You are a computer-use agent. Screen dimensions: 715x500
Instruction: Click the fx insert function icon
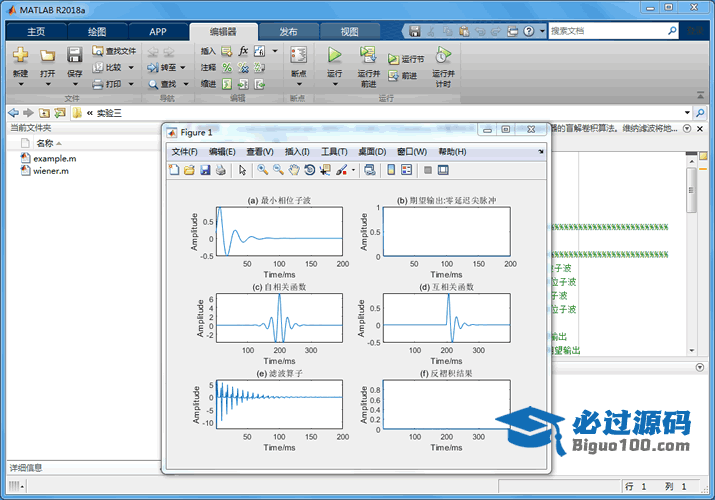[244, 51]
